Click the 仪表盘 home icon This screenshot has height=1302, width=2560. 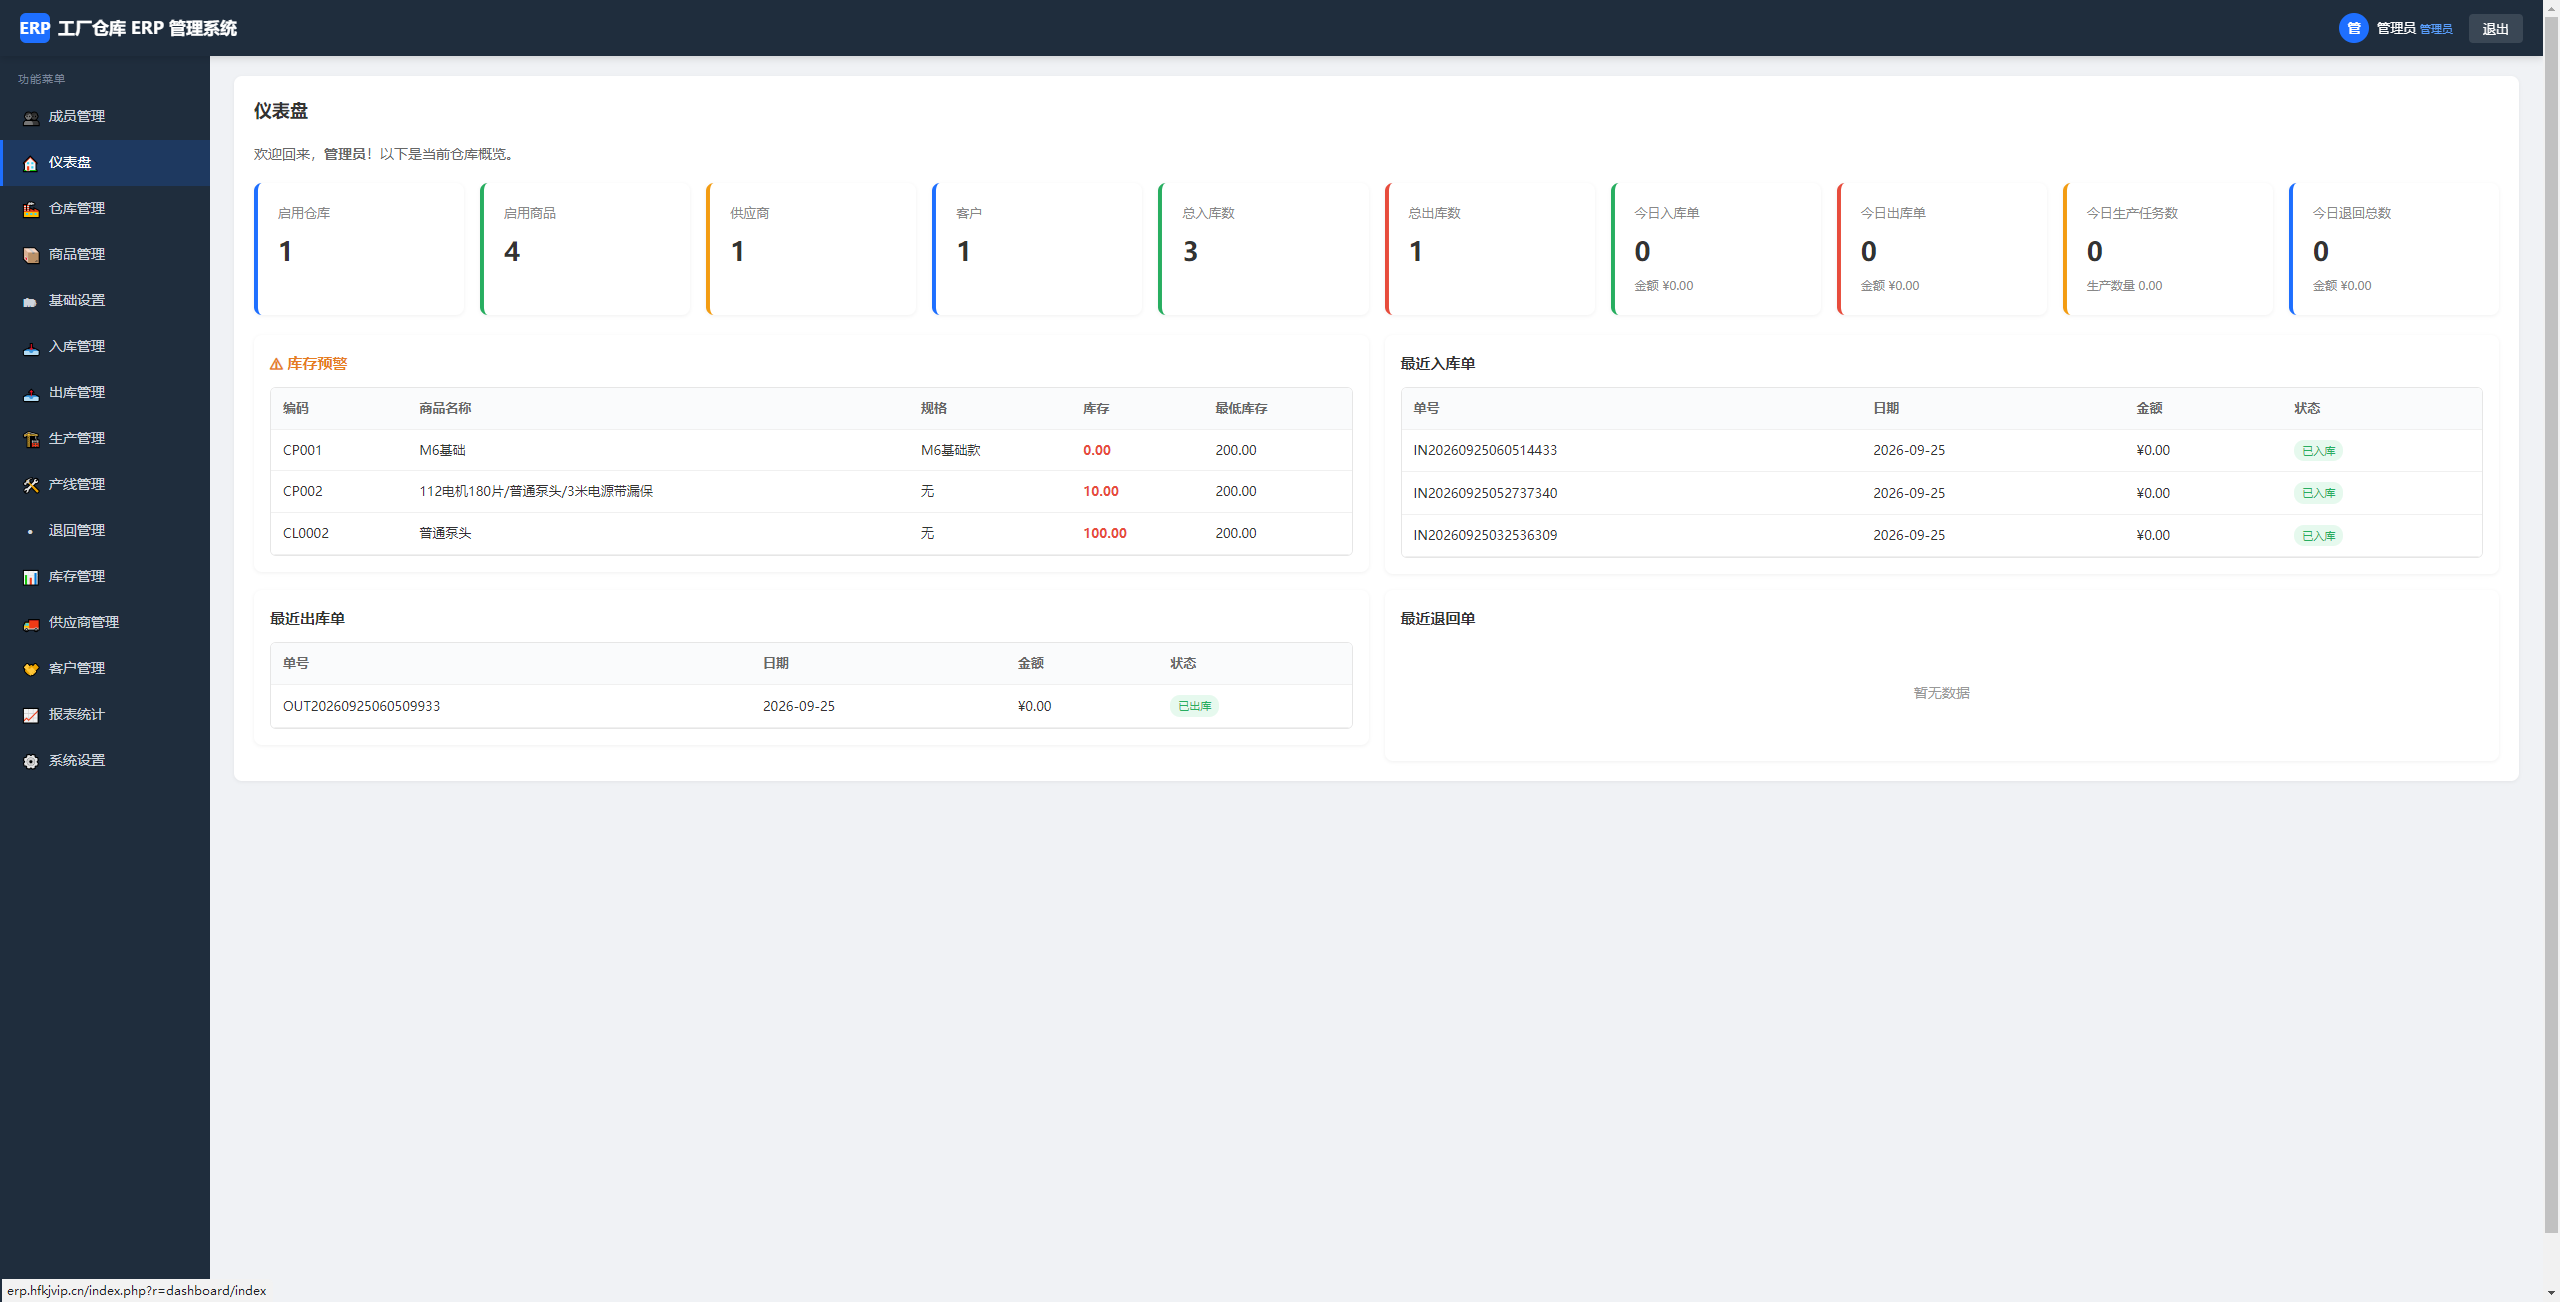[31, 163]
